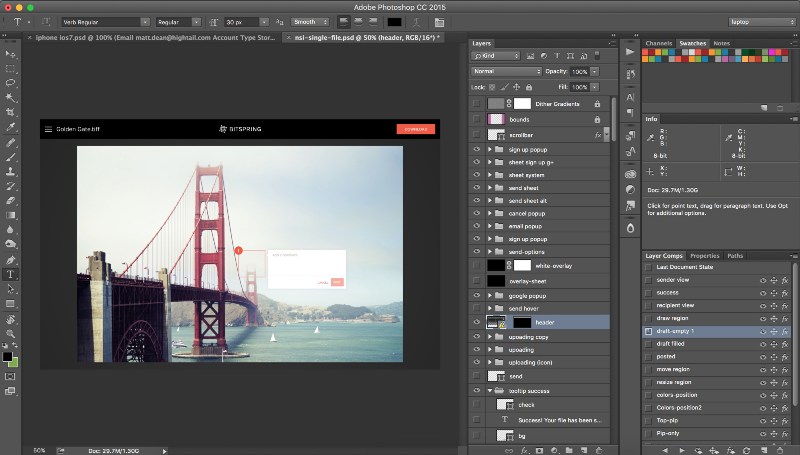Select the Crop tool
The width and height of the screenshot is (800, 455).
[x=10, y=112]
